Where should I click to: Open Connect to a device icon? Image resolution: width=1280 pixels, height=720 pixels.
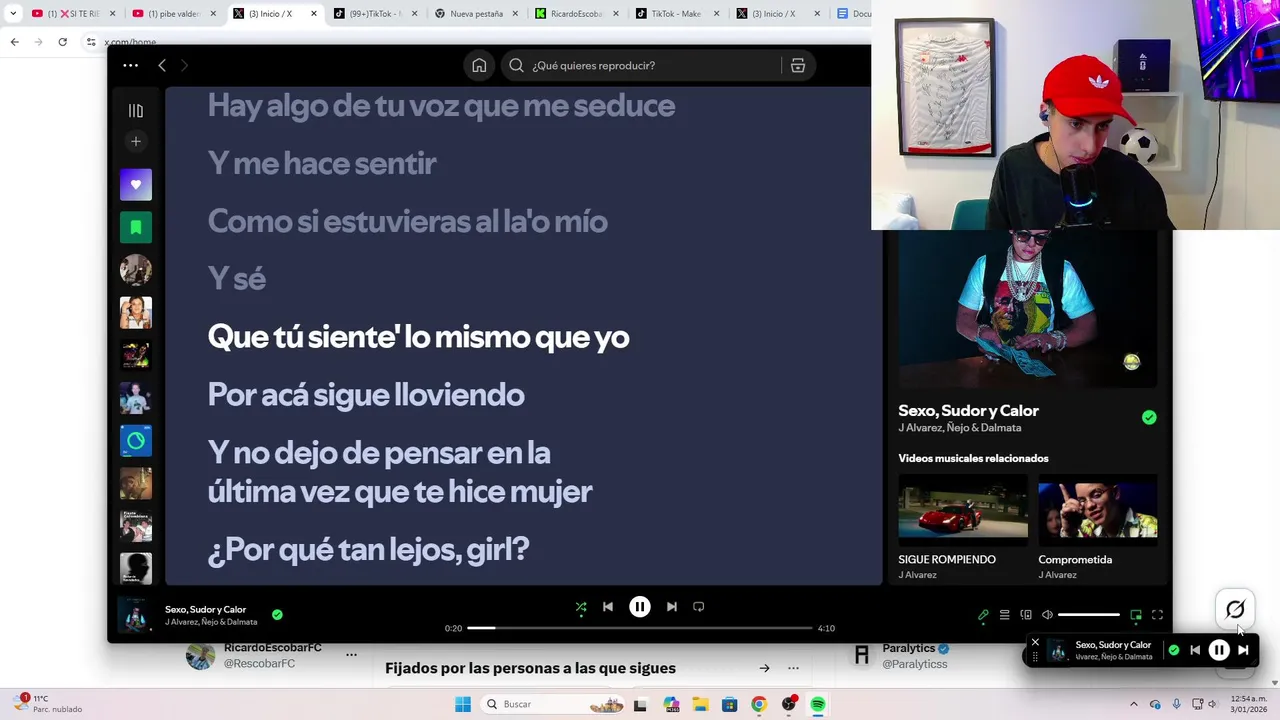pos(1026,615)
